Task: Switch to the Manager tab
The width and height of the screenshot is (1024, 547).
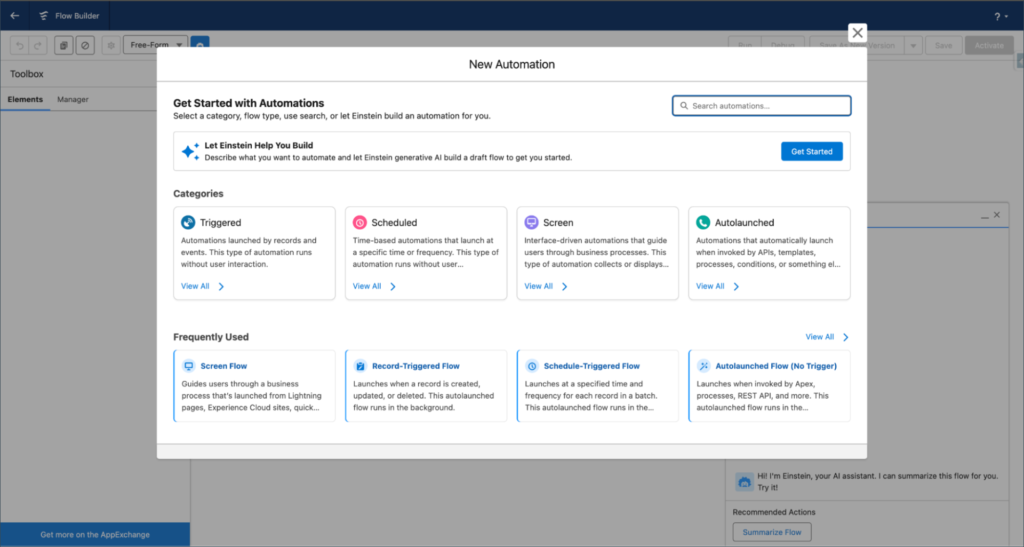Action: [x=73, y=100]
